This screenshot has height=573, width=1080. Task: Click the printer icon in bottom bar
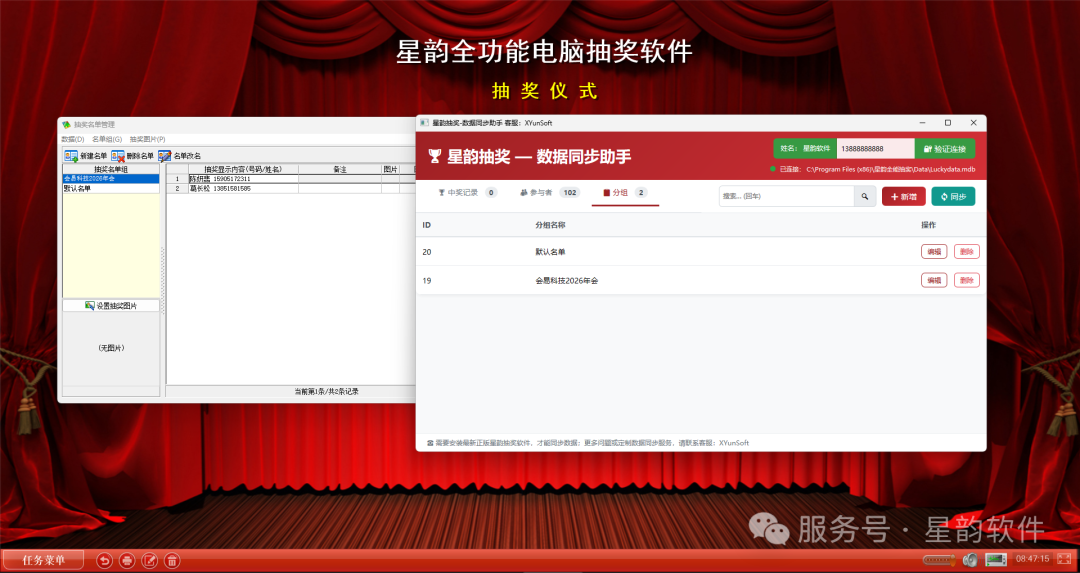(x=127, y=561)
